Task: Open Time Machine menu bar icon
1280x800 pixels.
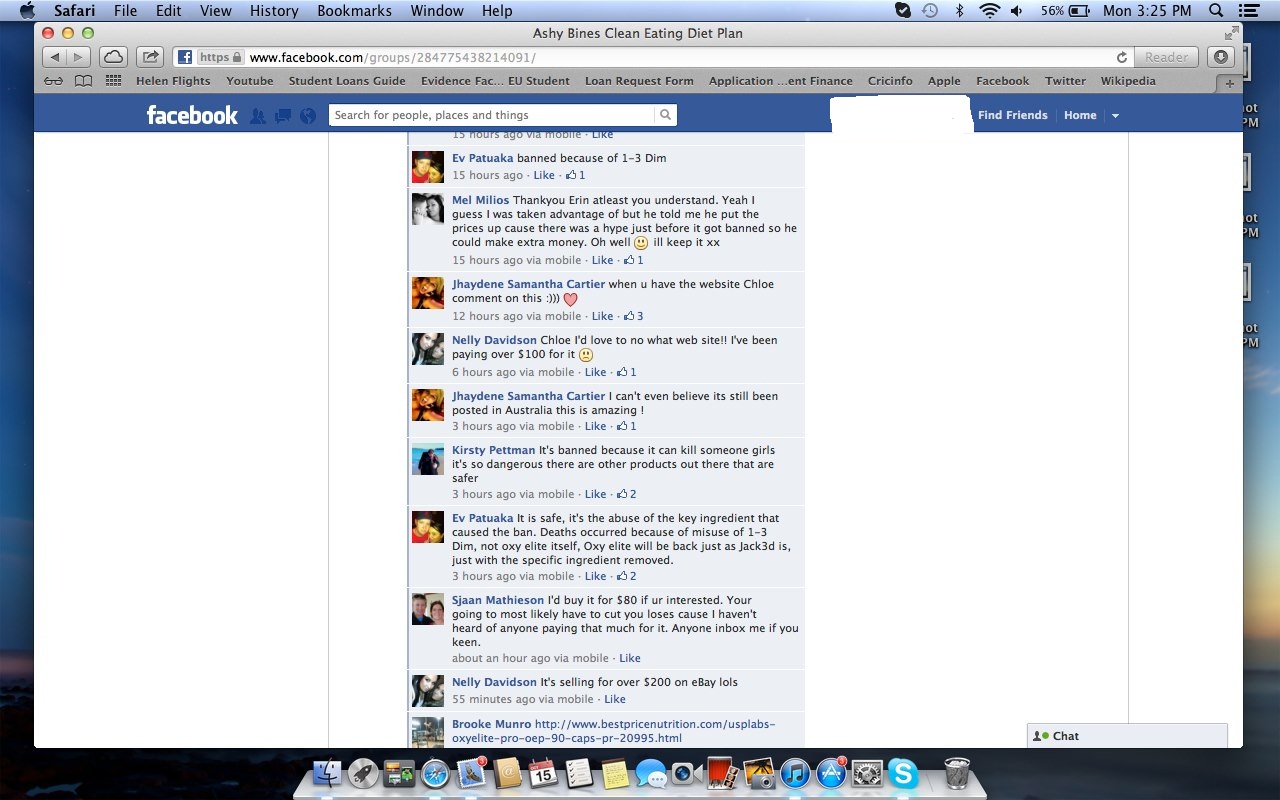Action: pyautogui.click(x=930, y=11)
